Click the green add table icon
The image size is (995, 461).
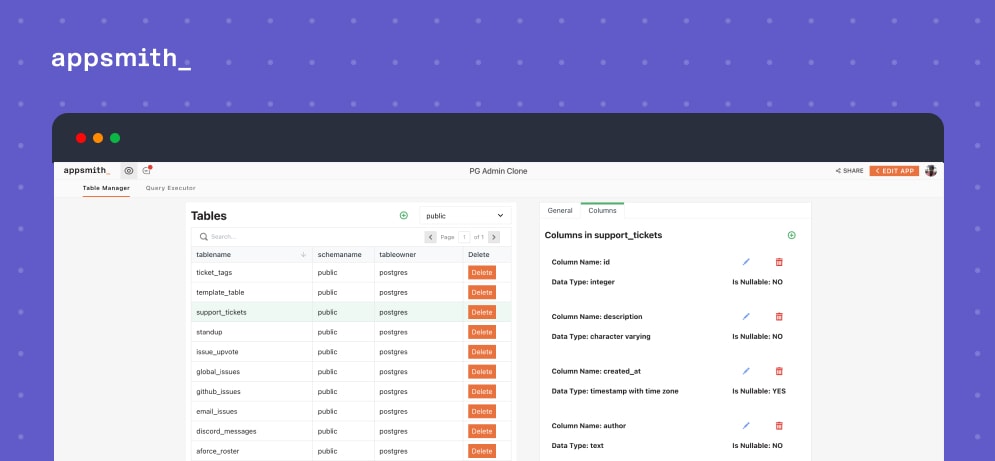point(404,215)
